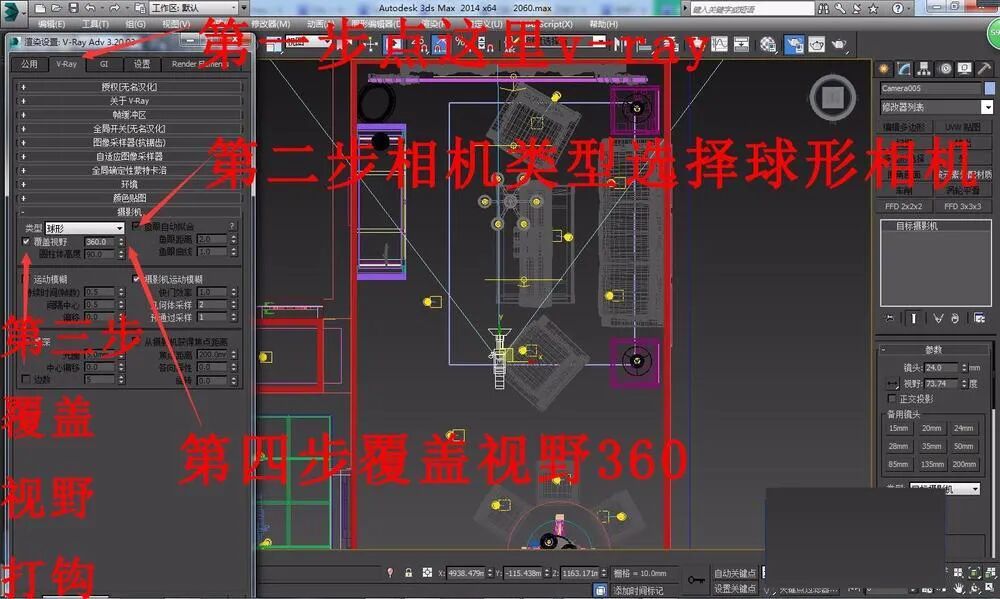Expand the 自适应图像采样器 rollout
This screenshot has height=599, width=1000.
[x=129, y=156]
